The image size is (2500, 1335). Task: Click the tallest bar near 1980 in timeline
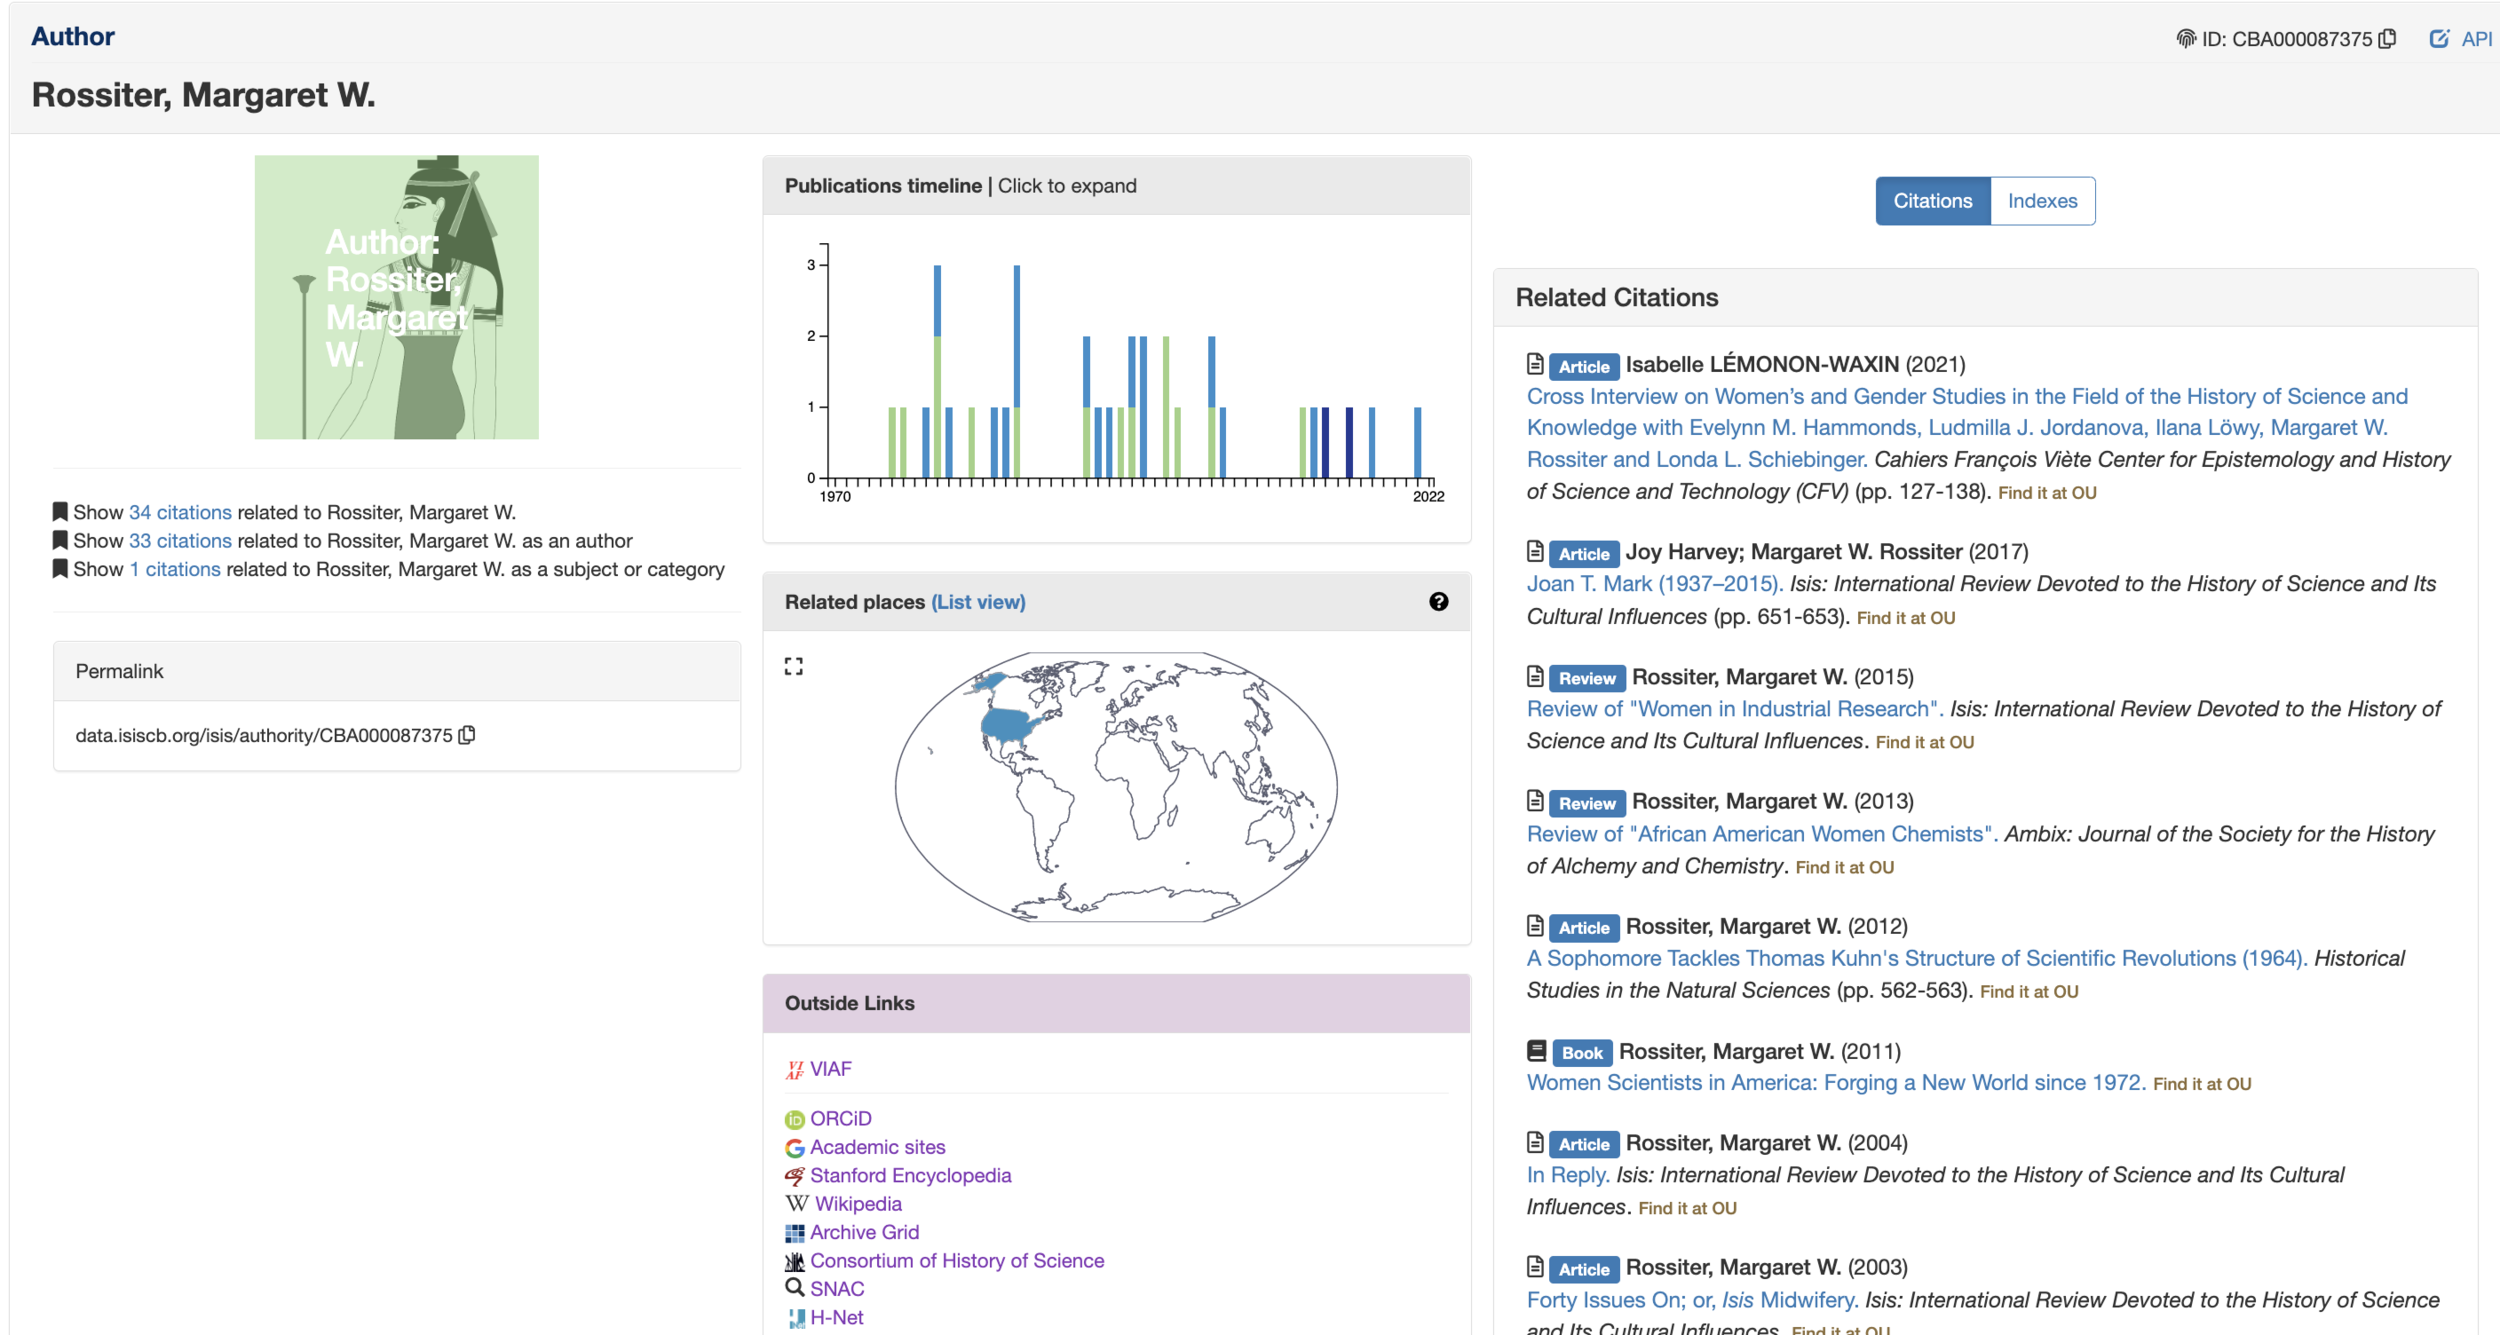click(937, 370)
